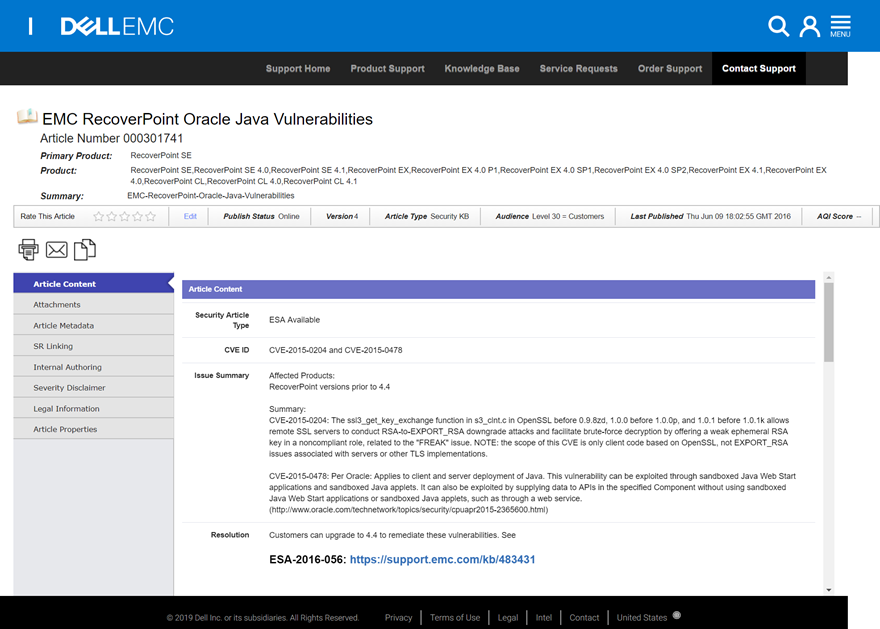
Task: Rate article with first star
Action: (98, 217)
